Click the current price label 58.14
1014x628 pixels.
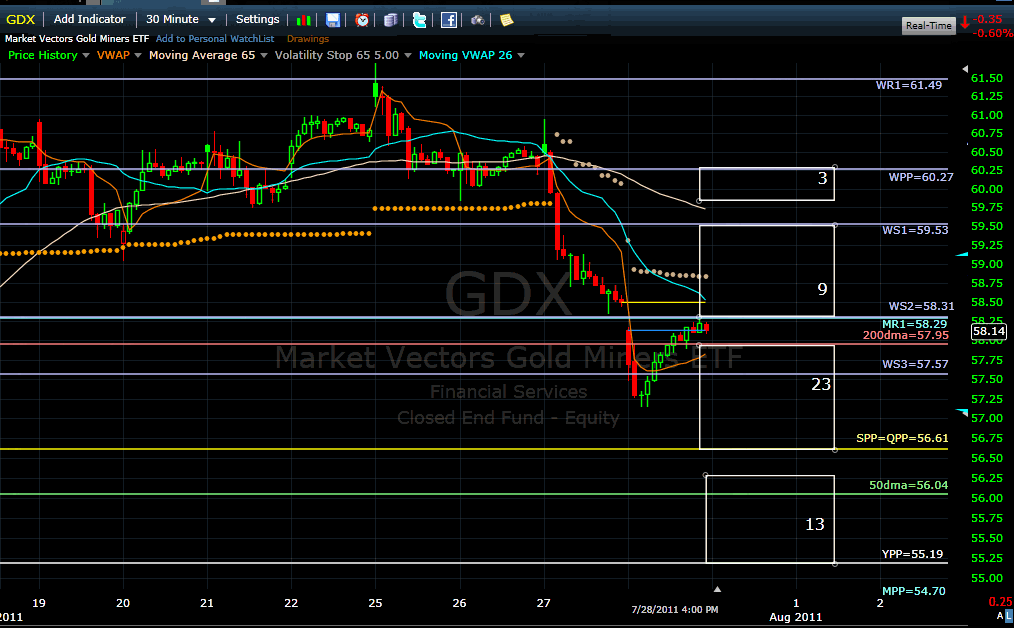tap(989, 331)
